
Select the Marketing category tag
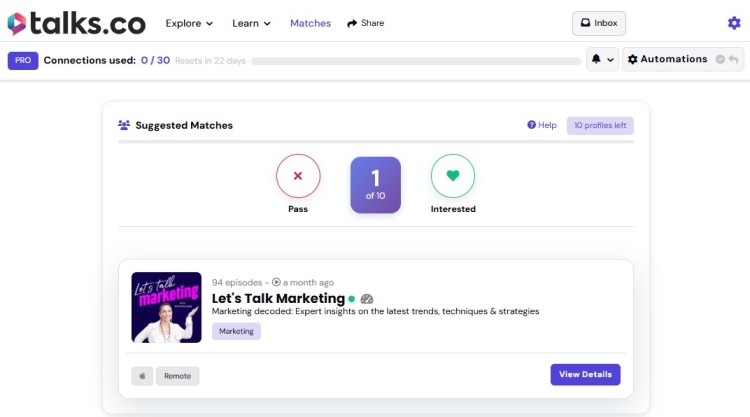(x=236, y=331)
